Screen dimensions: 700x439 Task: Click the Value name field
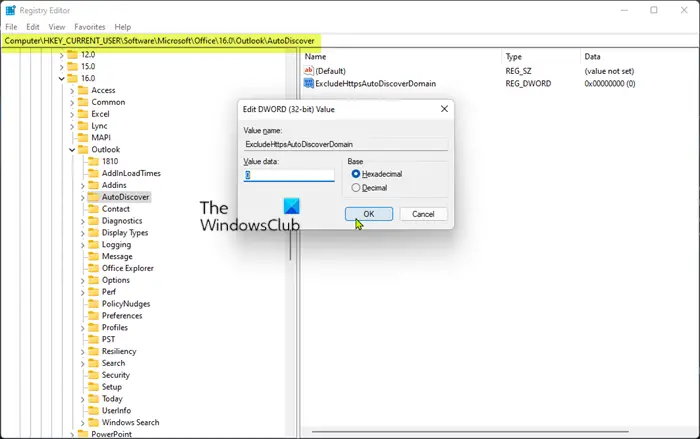pos(345,144)
